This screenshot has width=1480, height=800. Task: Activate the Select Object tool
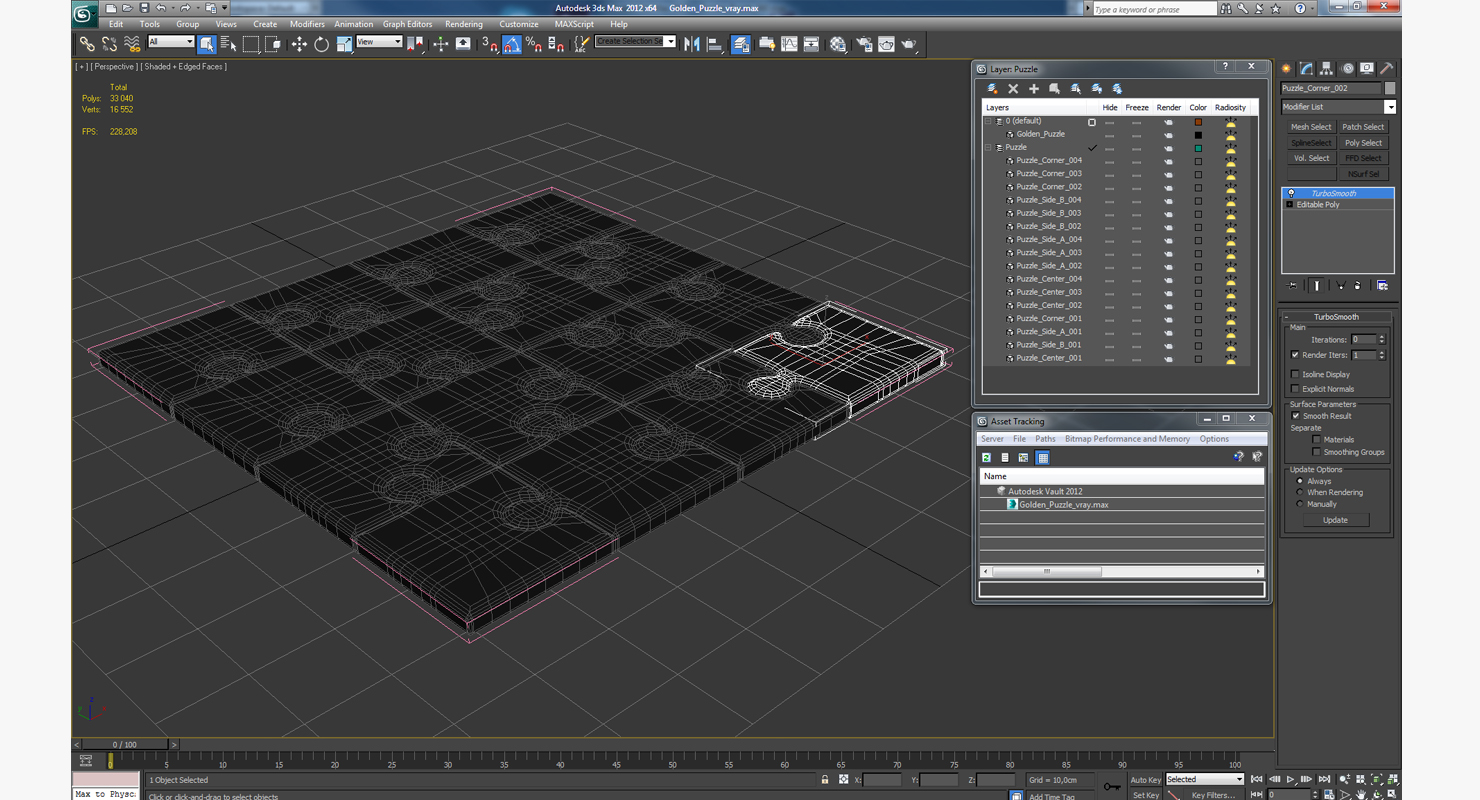tap(206, 44)
